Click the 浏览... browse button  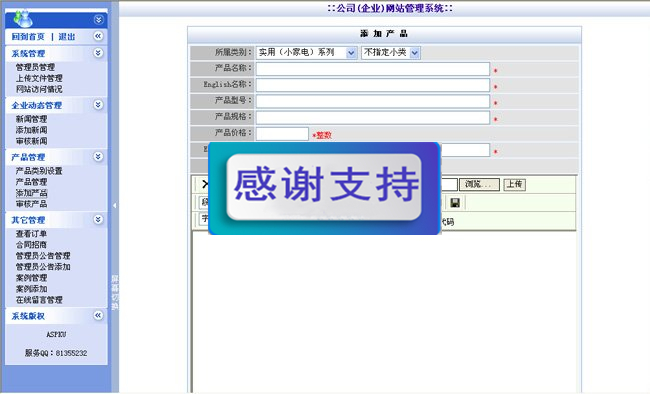(x=479, y=185)
